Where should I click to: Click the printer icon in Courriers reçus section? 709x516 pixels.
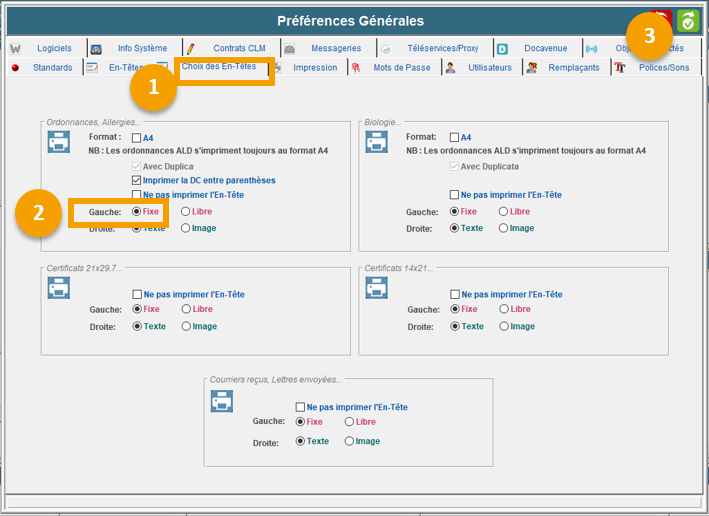[222, 401]
